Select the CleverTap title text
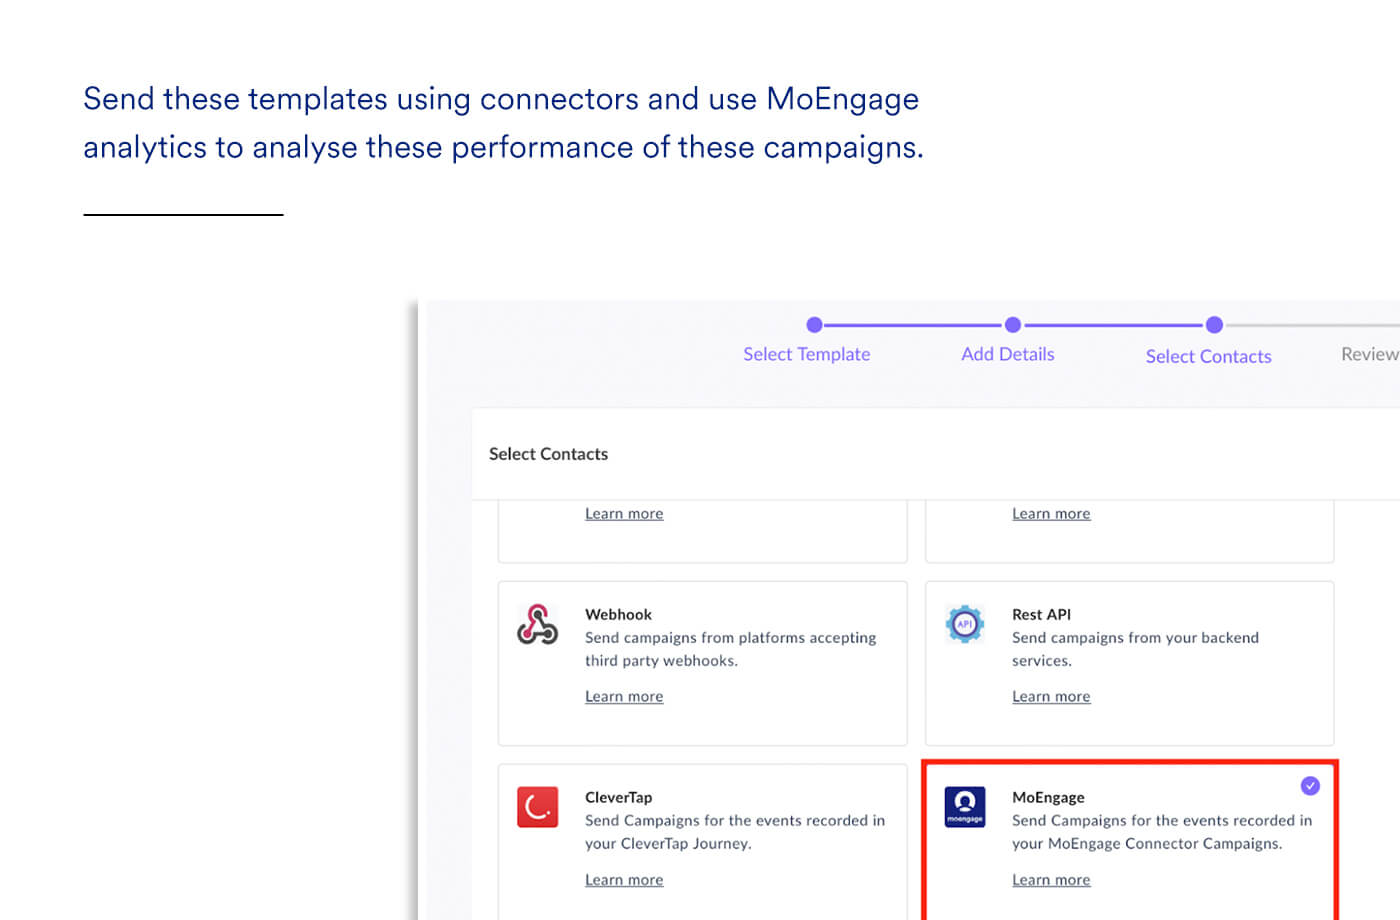 (x=618, y=797)
